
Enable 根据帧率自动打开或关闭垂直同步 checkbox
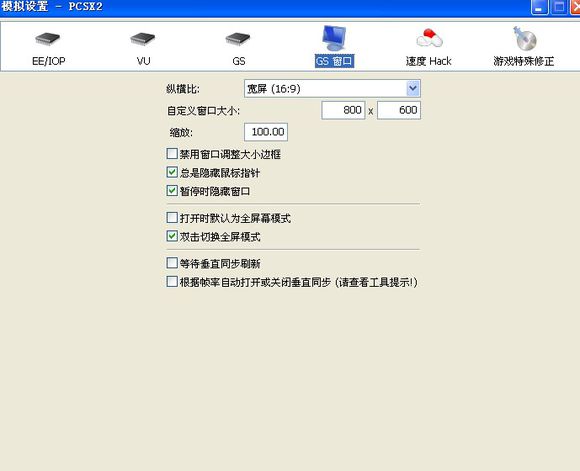coord(172,282)
